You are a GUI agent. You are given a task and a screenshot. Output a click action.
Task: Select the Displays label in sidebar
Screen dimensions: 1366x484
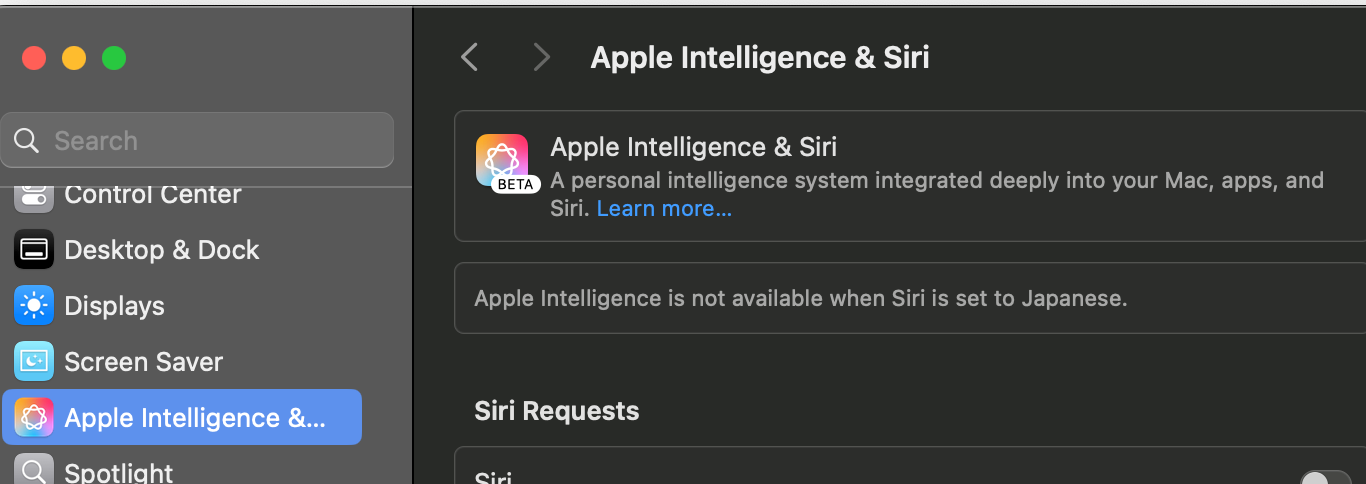point(114,306)
